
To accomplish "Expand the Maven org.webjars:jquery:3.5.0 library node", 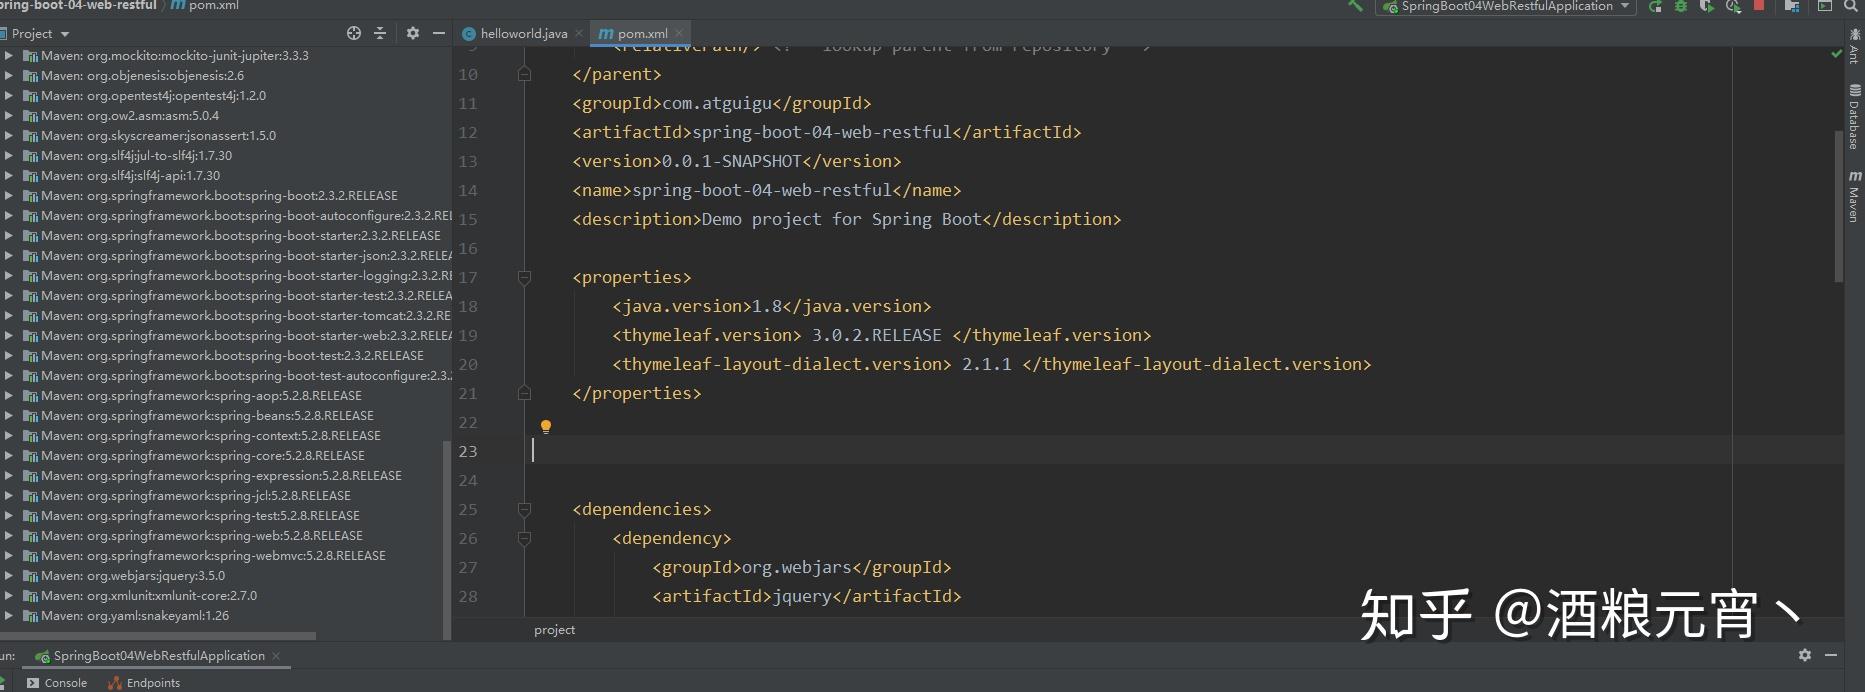I will [9, 576].
